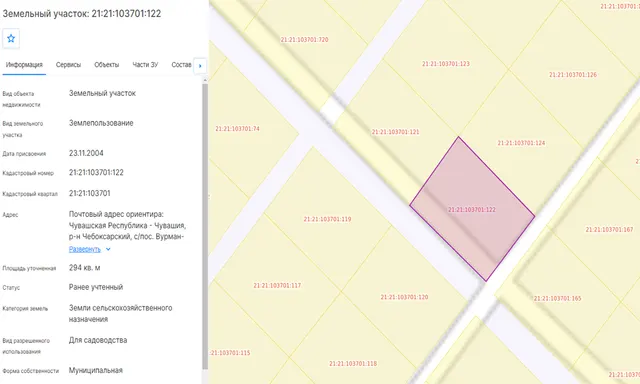Image resolution: width=640 pixels, height=384 pixels.
Task: Switch to the Сервисы tab
Action: pyautogui.click(x=68, y=65)
